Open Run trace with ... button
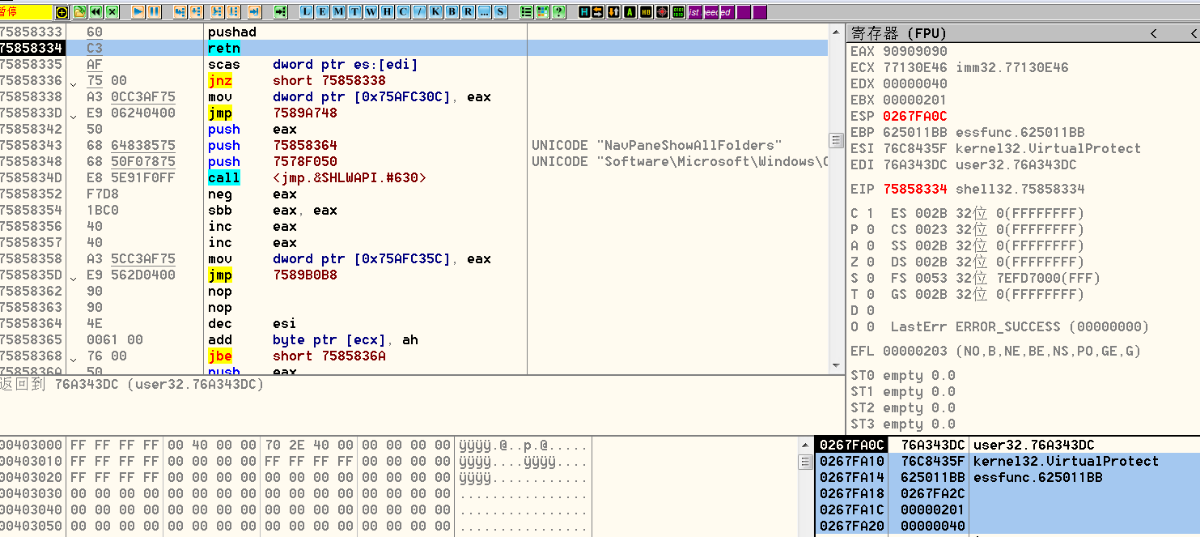 pos(484,11)
